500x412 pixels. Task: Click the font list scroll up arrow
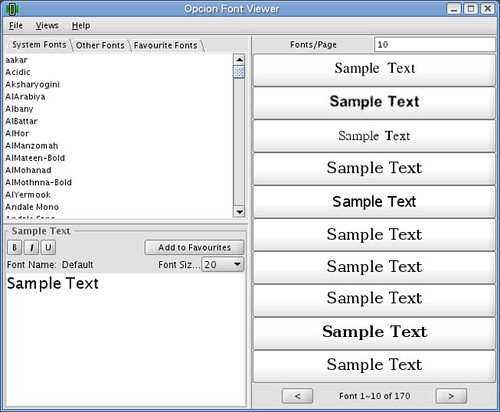pyautogui.click(x=239, y=60)
